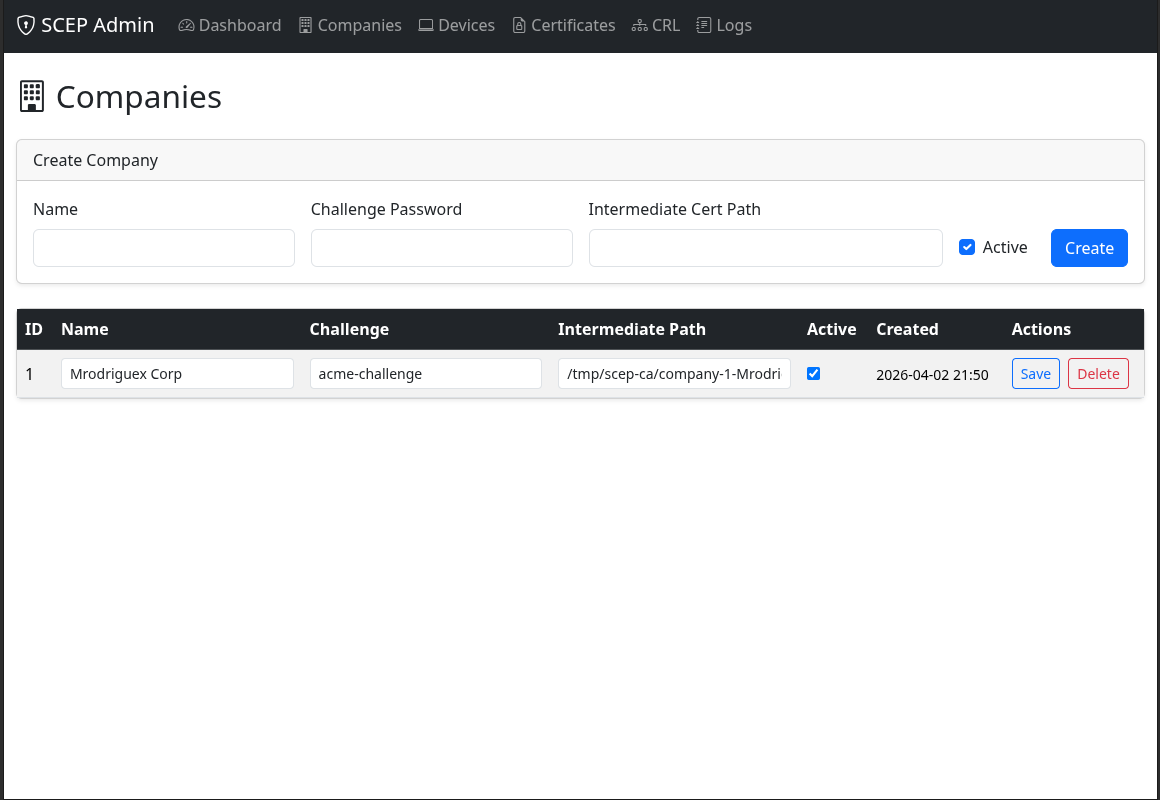Uncheck the Active checkbox in Create Company

coord(967,248)
